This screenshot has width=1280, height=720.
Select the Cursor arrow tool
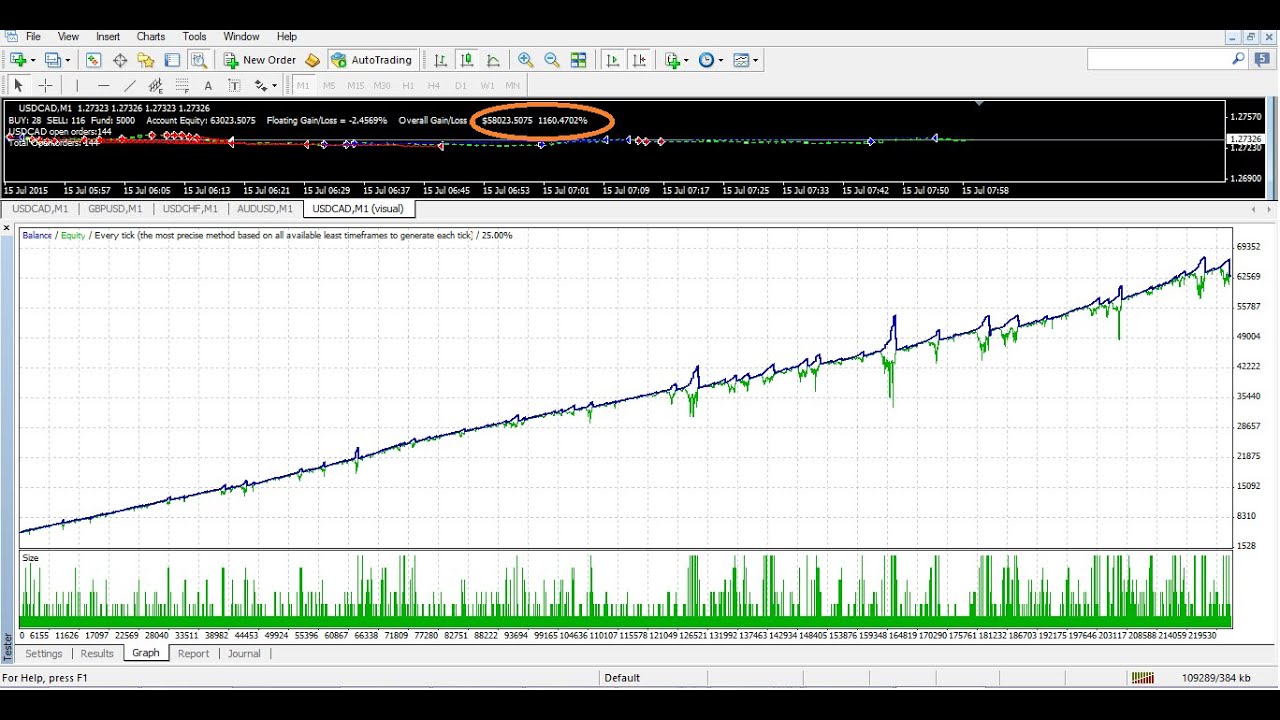tap(18, 86)
